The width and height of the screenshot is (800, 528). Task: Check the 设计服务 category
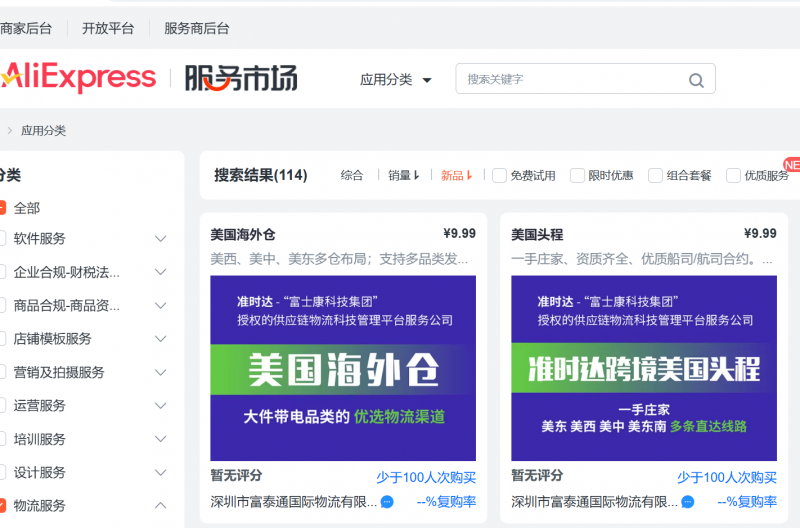(x=2, y=472)
